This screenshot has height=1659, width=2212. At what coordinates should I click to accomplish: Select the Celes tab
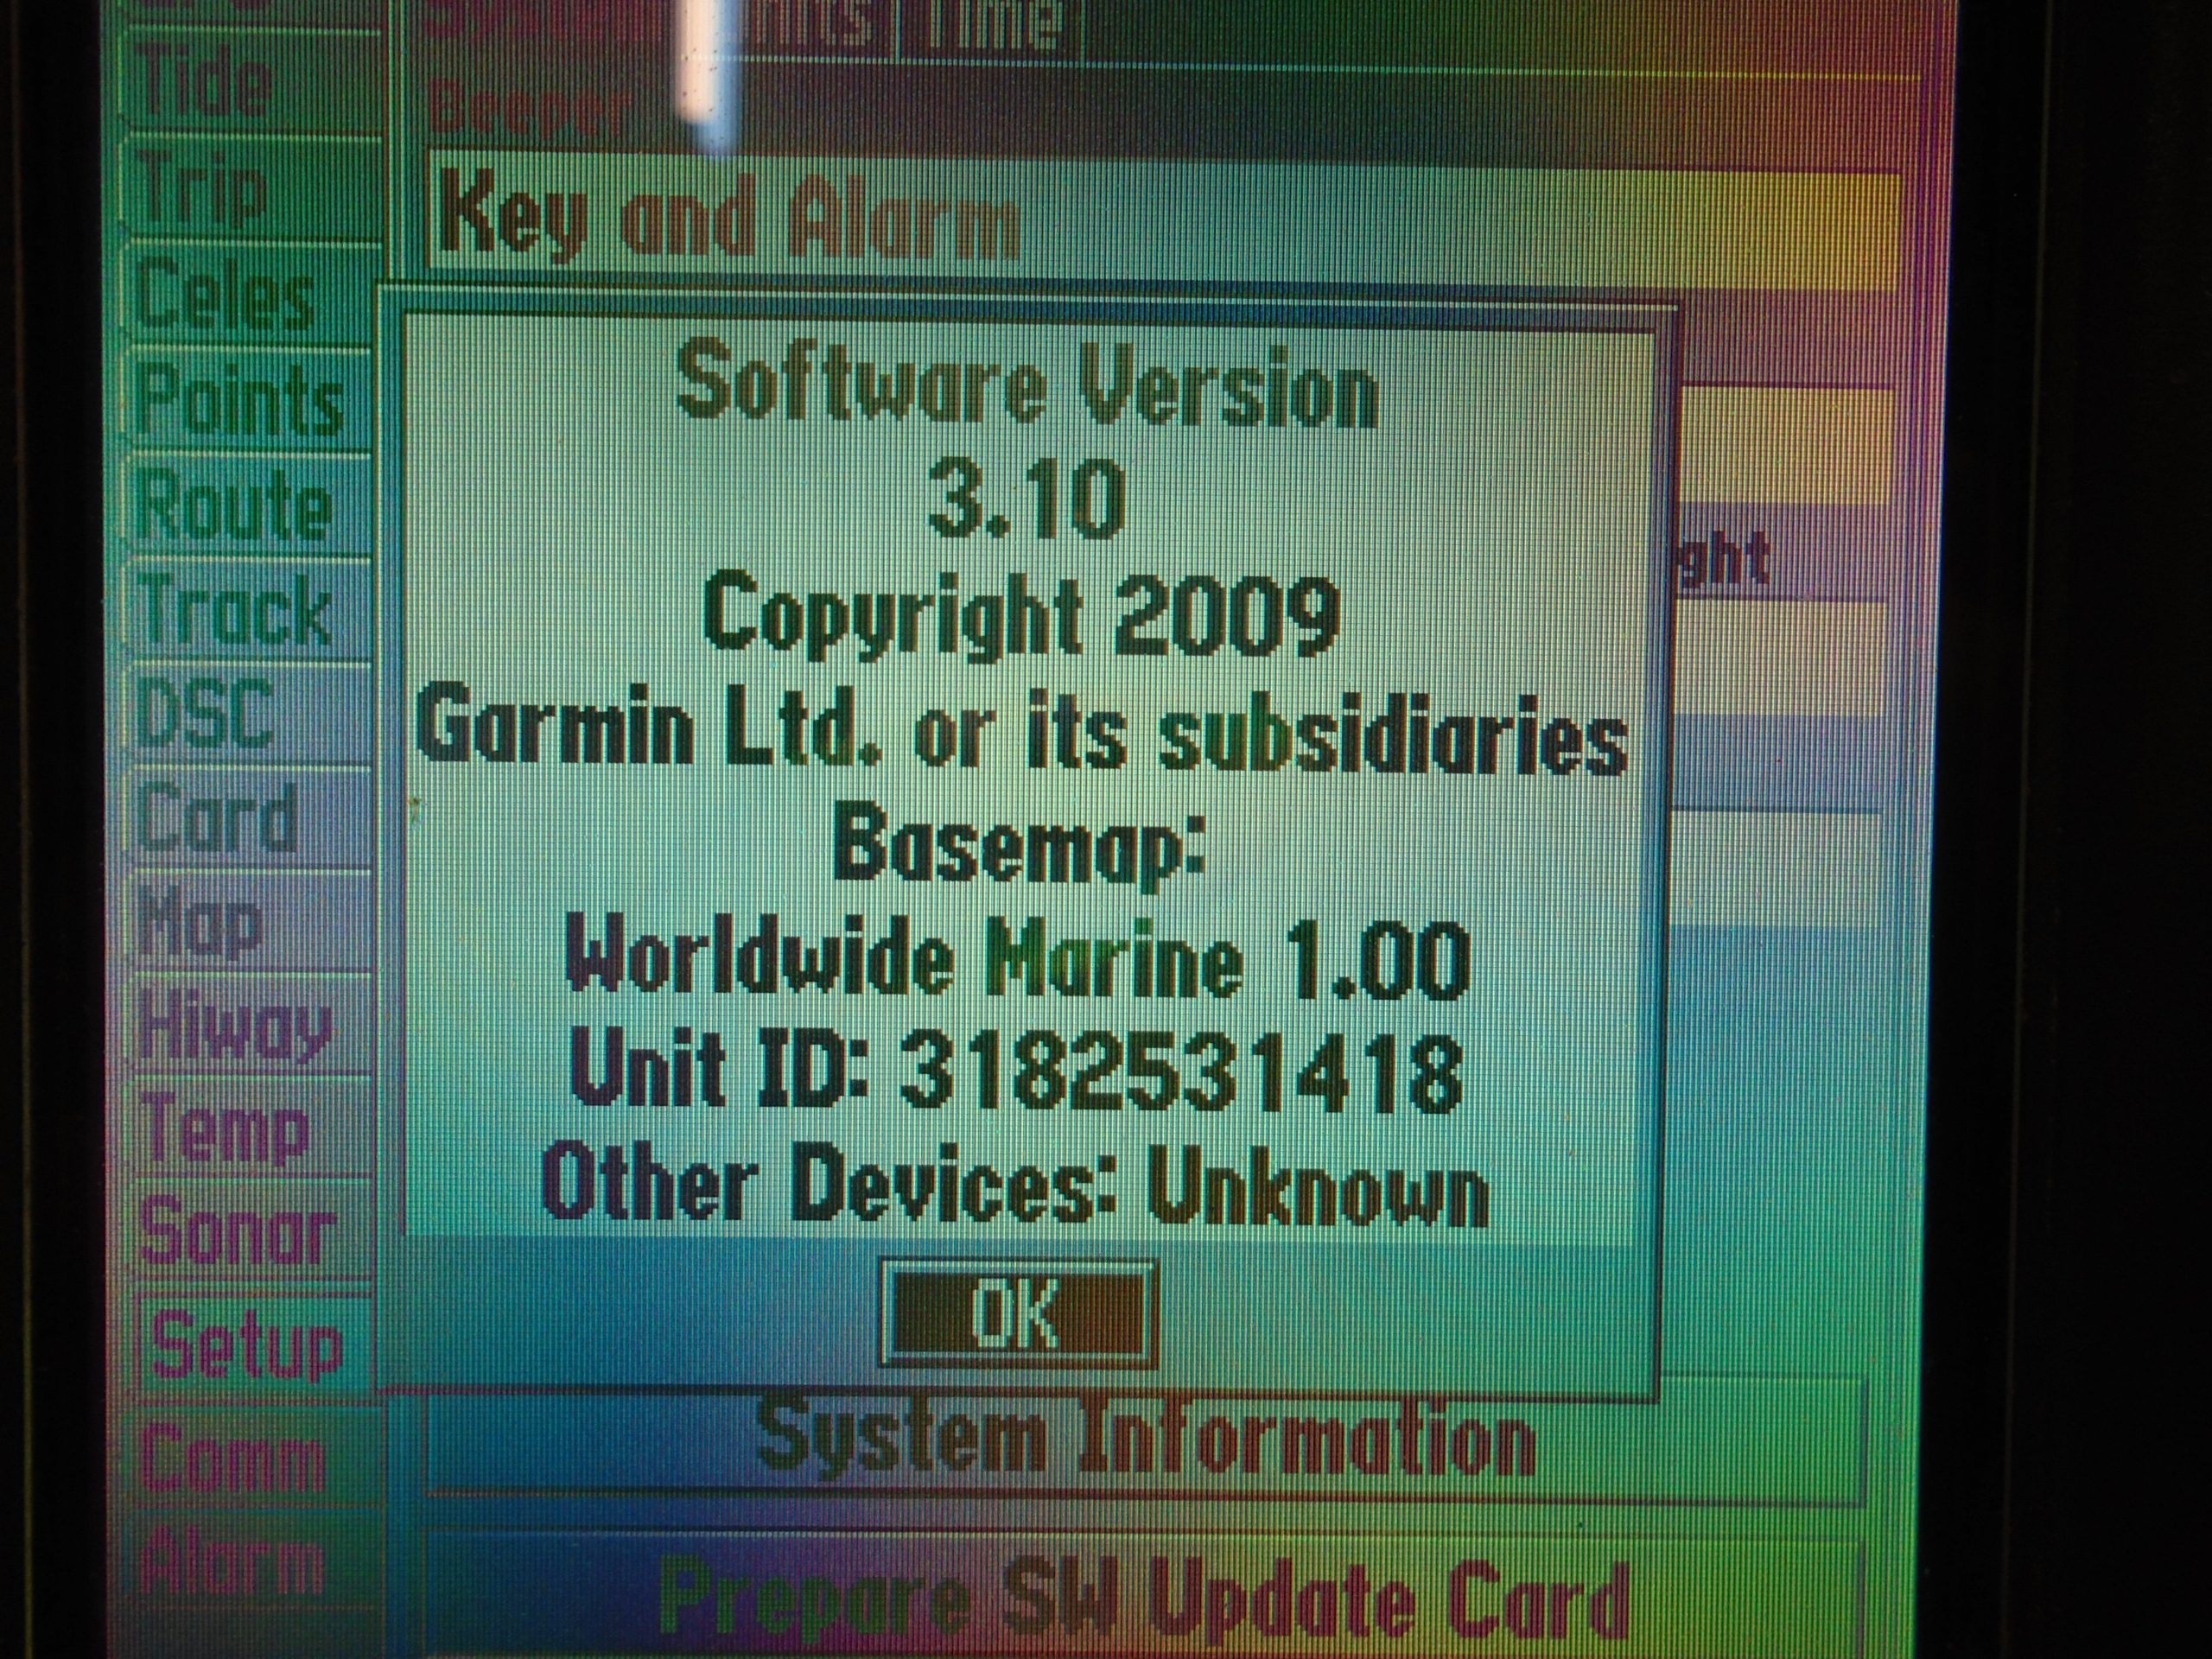[x=248, y=293]
